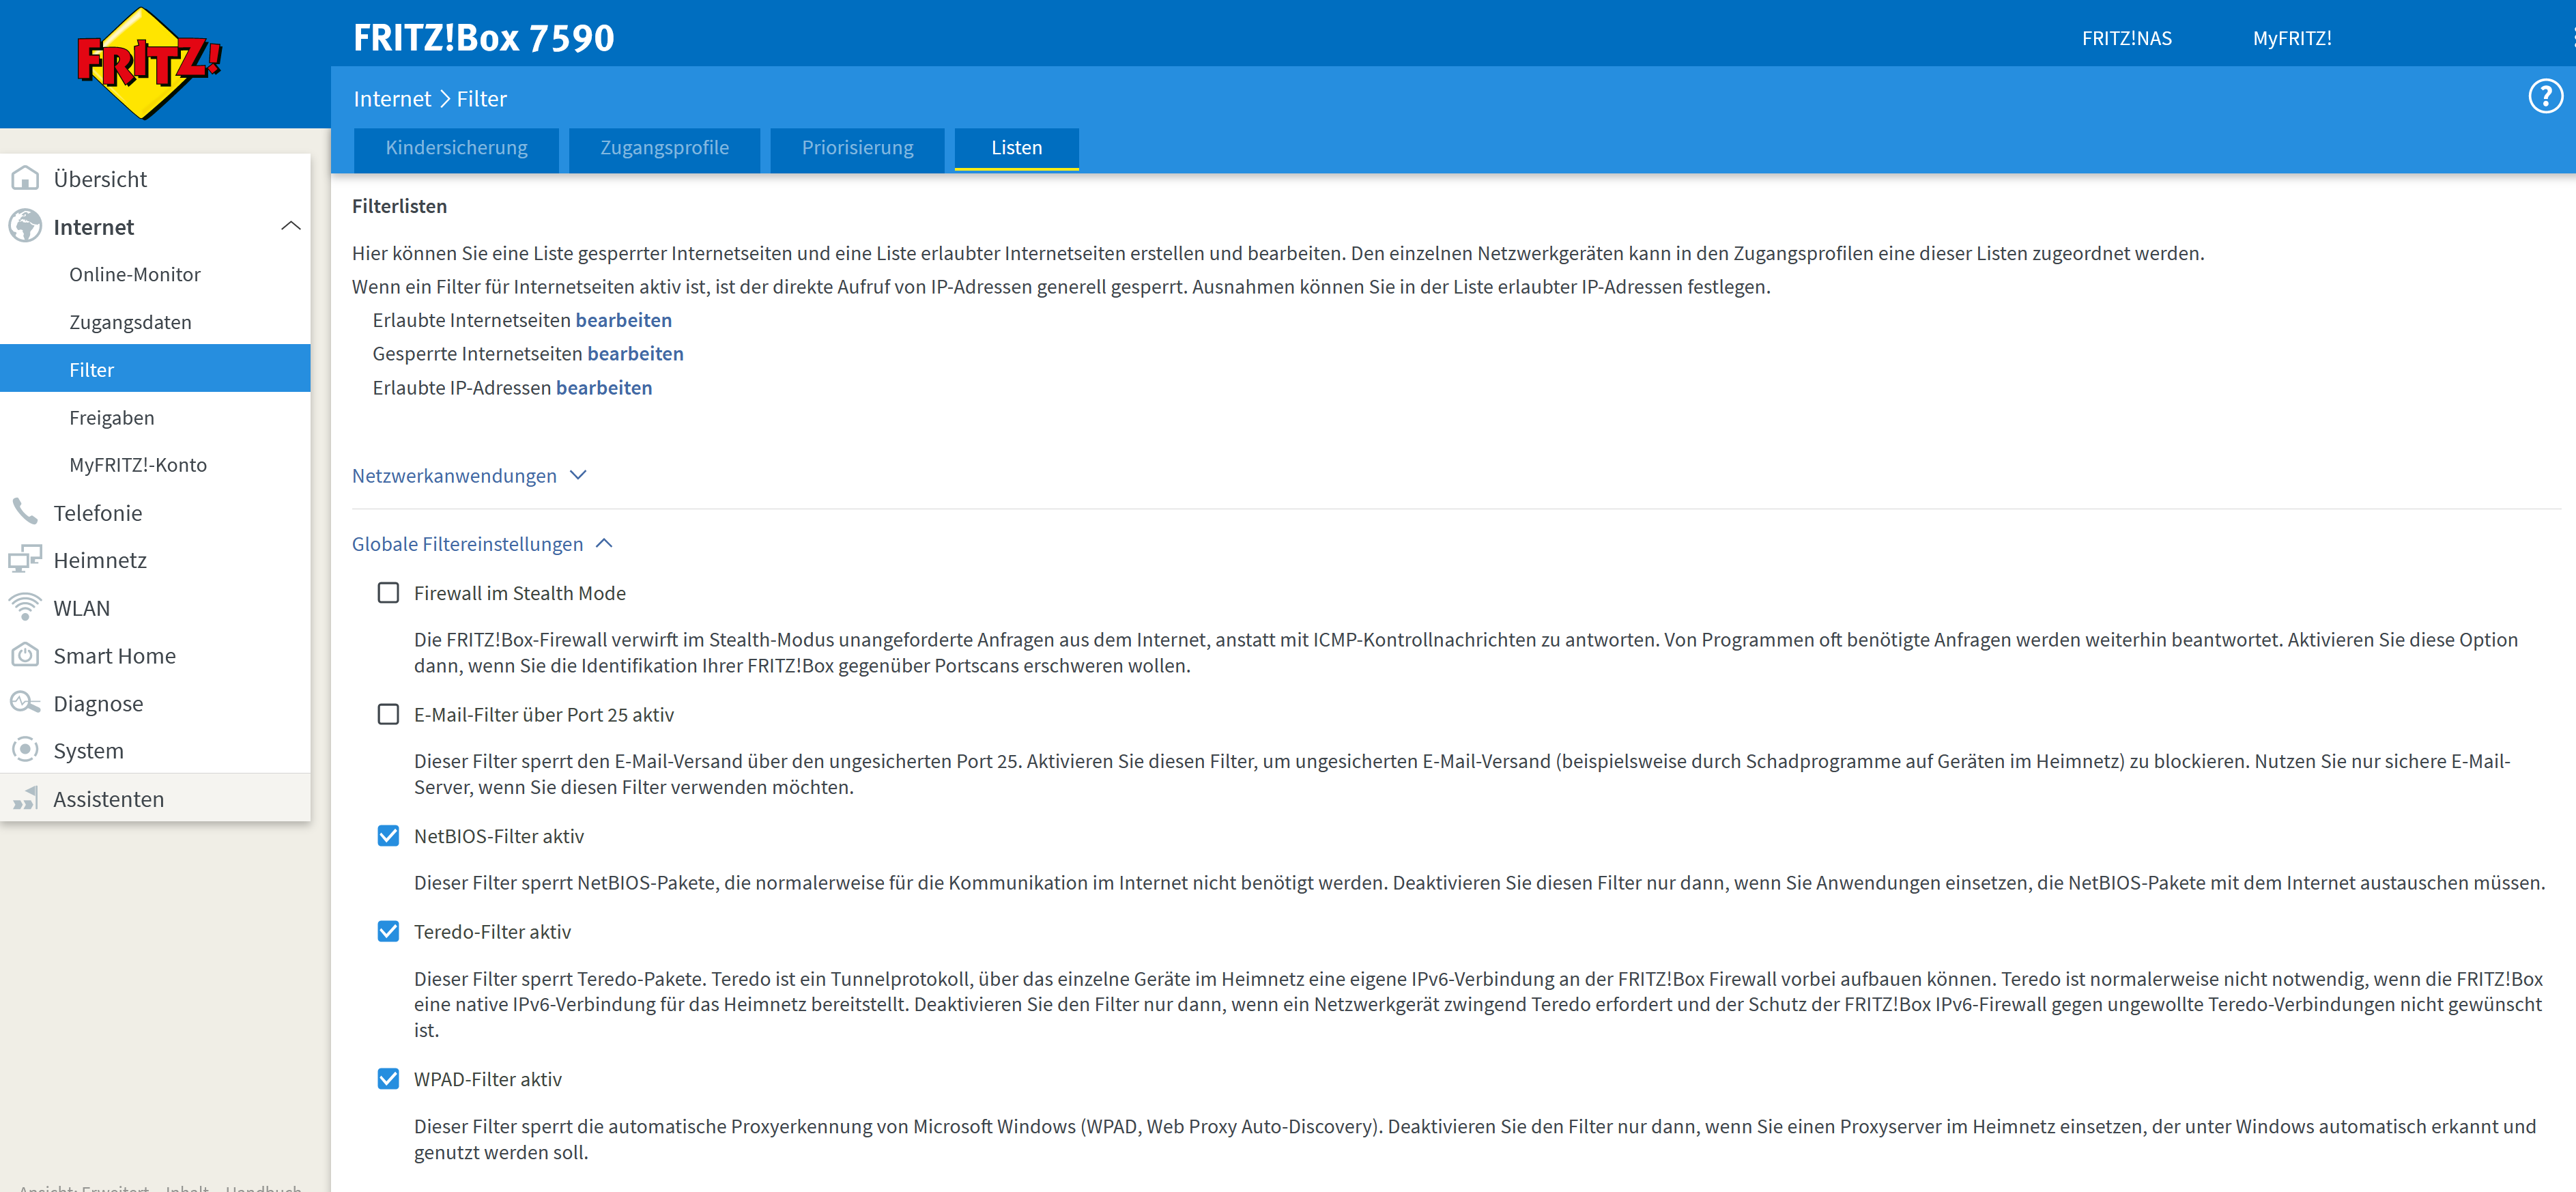
Task: Collapse the Internet menu chevron
Action: 291,226
